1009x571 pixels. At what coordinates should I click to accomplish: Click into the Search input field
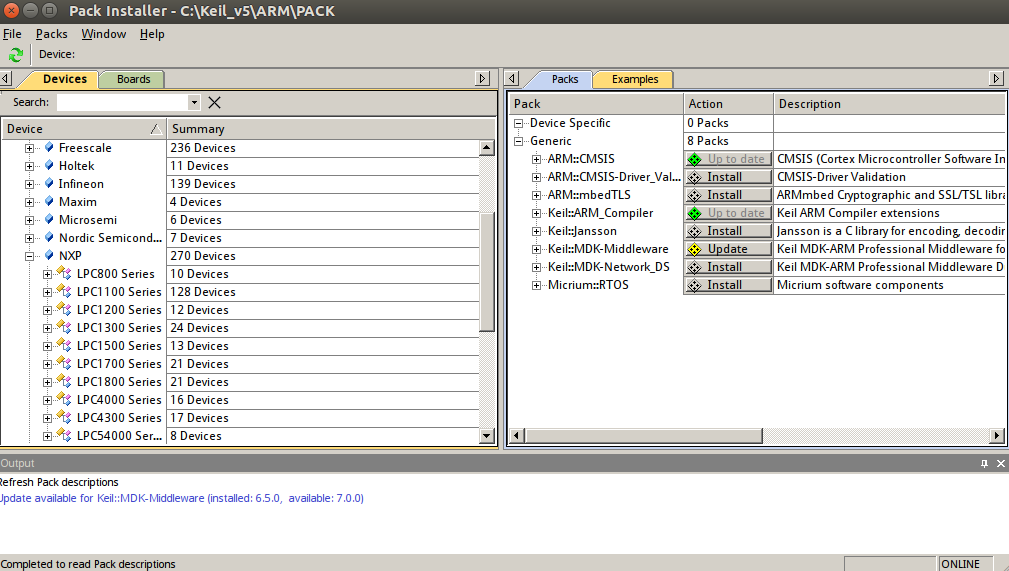[x=122, y=102]
